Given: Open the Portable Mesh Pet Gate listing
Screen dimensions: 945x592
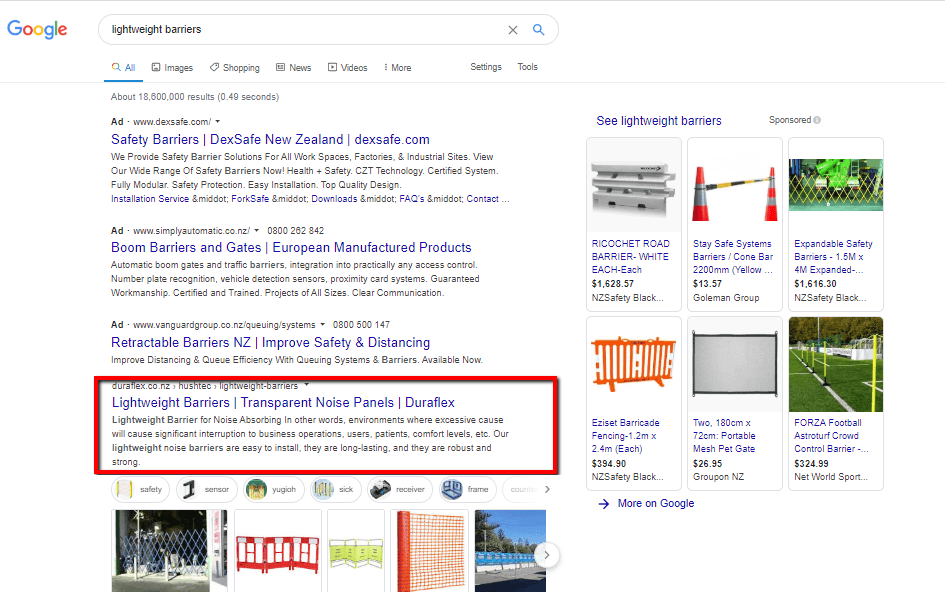Looking at the screenshot, I should (x=724, y=436).
